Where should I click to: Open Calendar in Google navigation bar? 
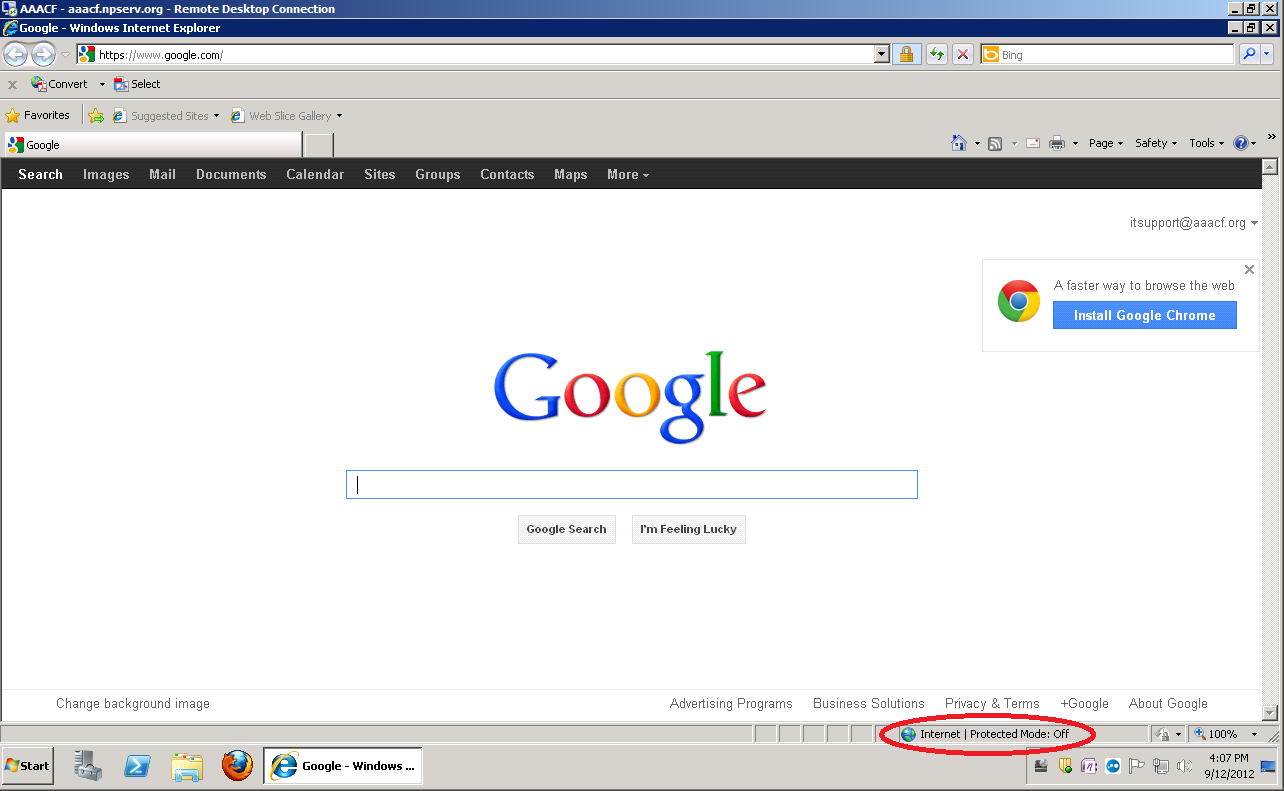315,174
